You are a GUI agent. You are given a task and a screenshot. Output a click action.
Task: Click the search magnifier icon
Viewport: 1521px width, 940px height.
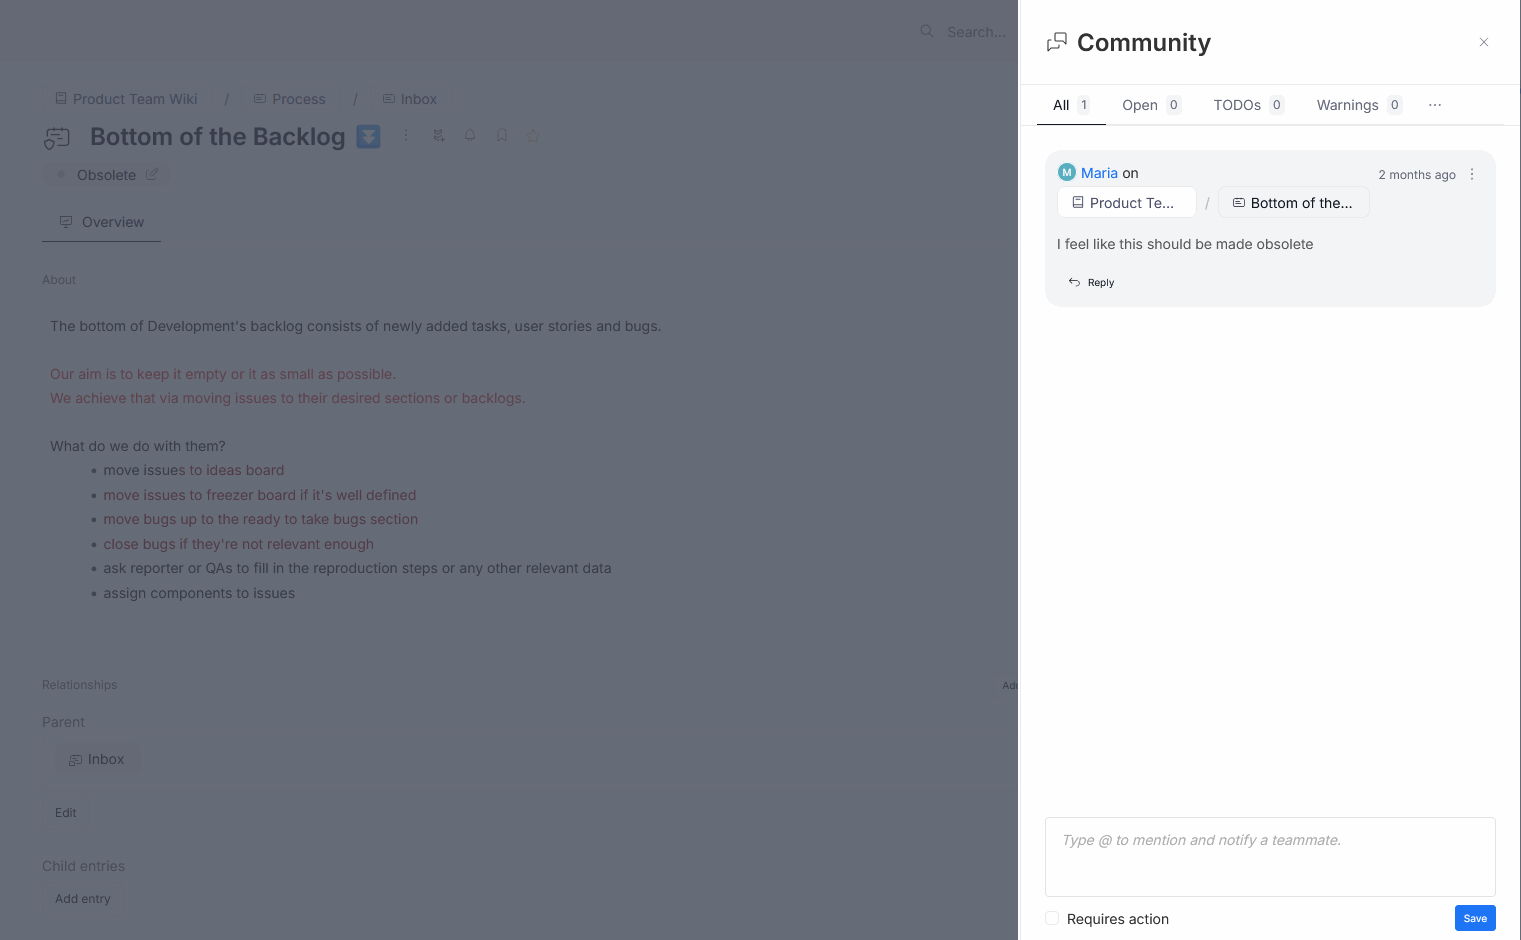tap(927, 31)
